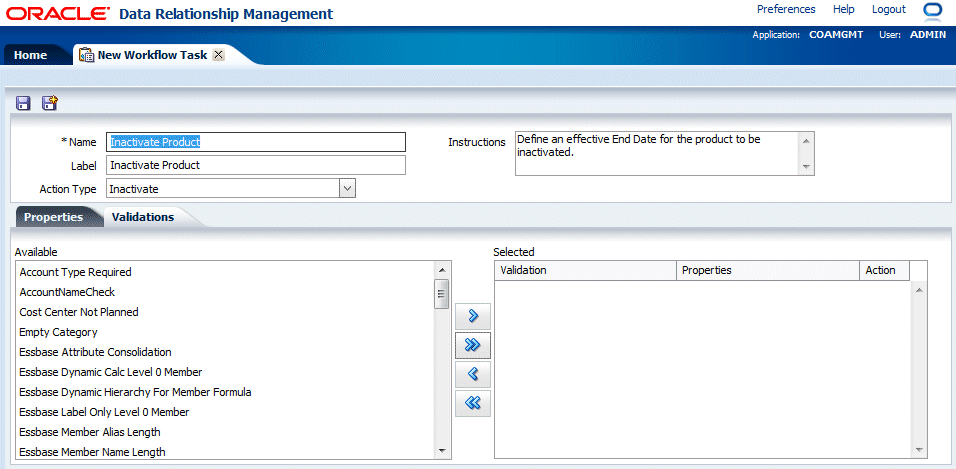Image resolution: width=956 pixels, height=469 pixels.
Task: Select the Validations tab
Action: point(143,217)
